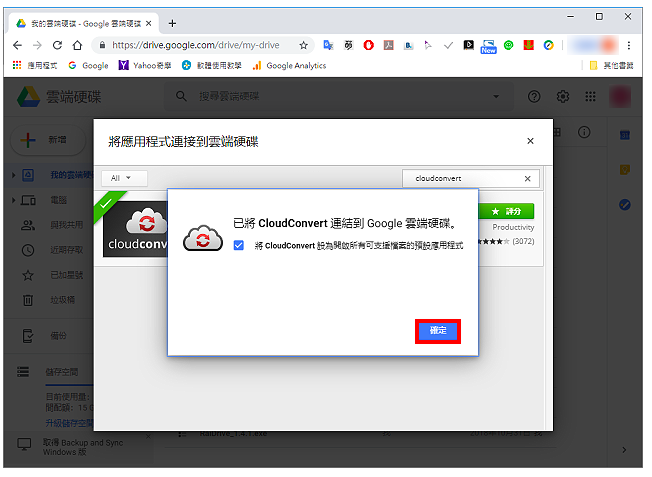The image size is (652, 477).
Task: Click the New badge extension icon
Action: tap(488, 47)
